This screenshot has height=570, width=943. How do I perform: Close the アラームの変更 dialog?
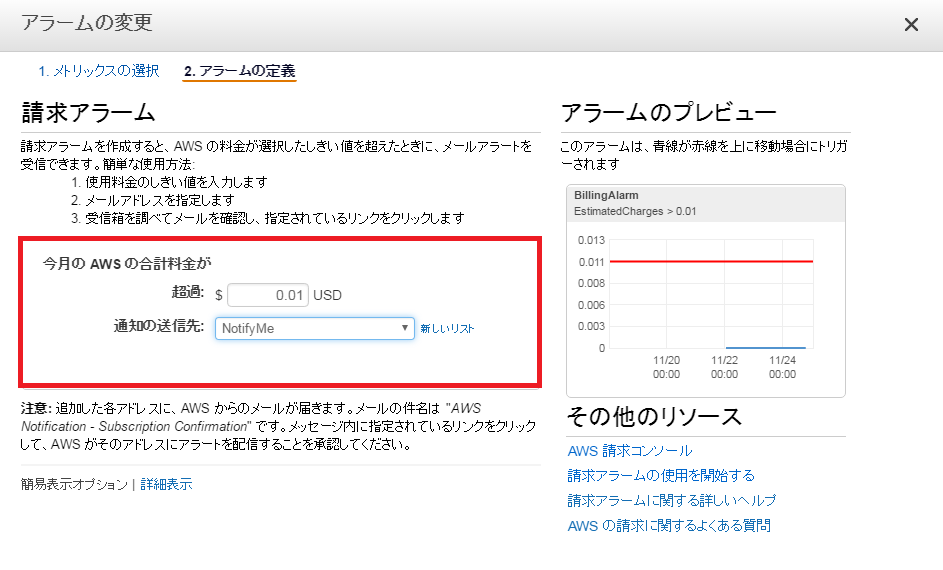[x=911, y=25]
